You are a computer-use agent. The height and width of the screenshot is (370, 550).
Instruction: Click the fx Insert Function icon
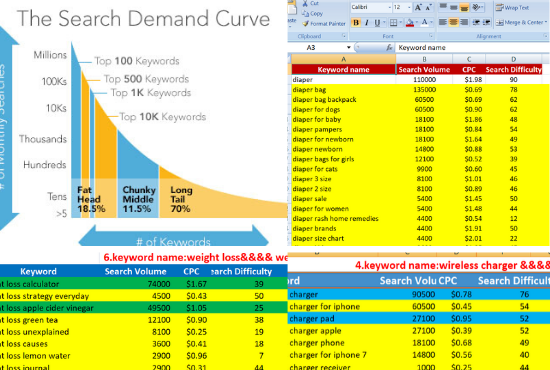click(389, 47)
